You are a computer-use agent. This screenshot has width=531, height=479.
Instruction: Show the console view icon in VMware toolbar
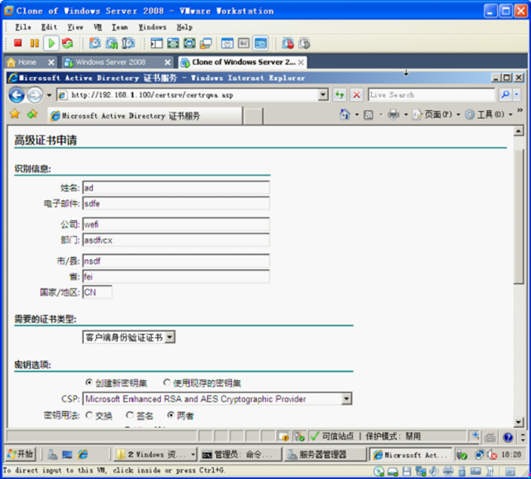pos(260,43)
